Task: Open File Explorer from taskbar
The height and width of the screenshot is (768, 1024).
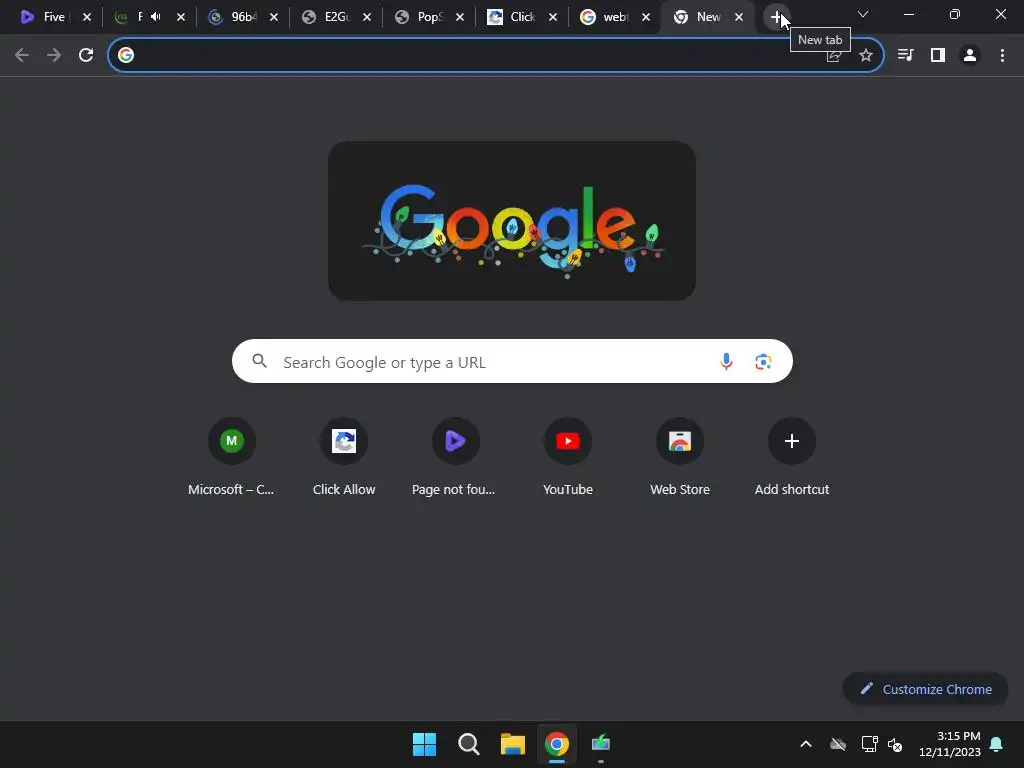Action: pyautogui.click(x=513, y=744)
